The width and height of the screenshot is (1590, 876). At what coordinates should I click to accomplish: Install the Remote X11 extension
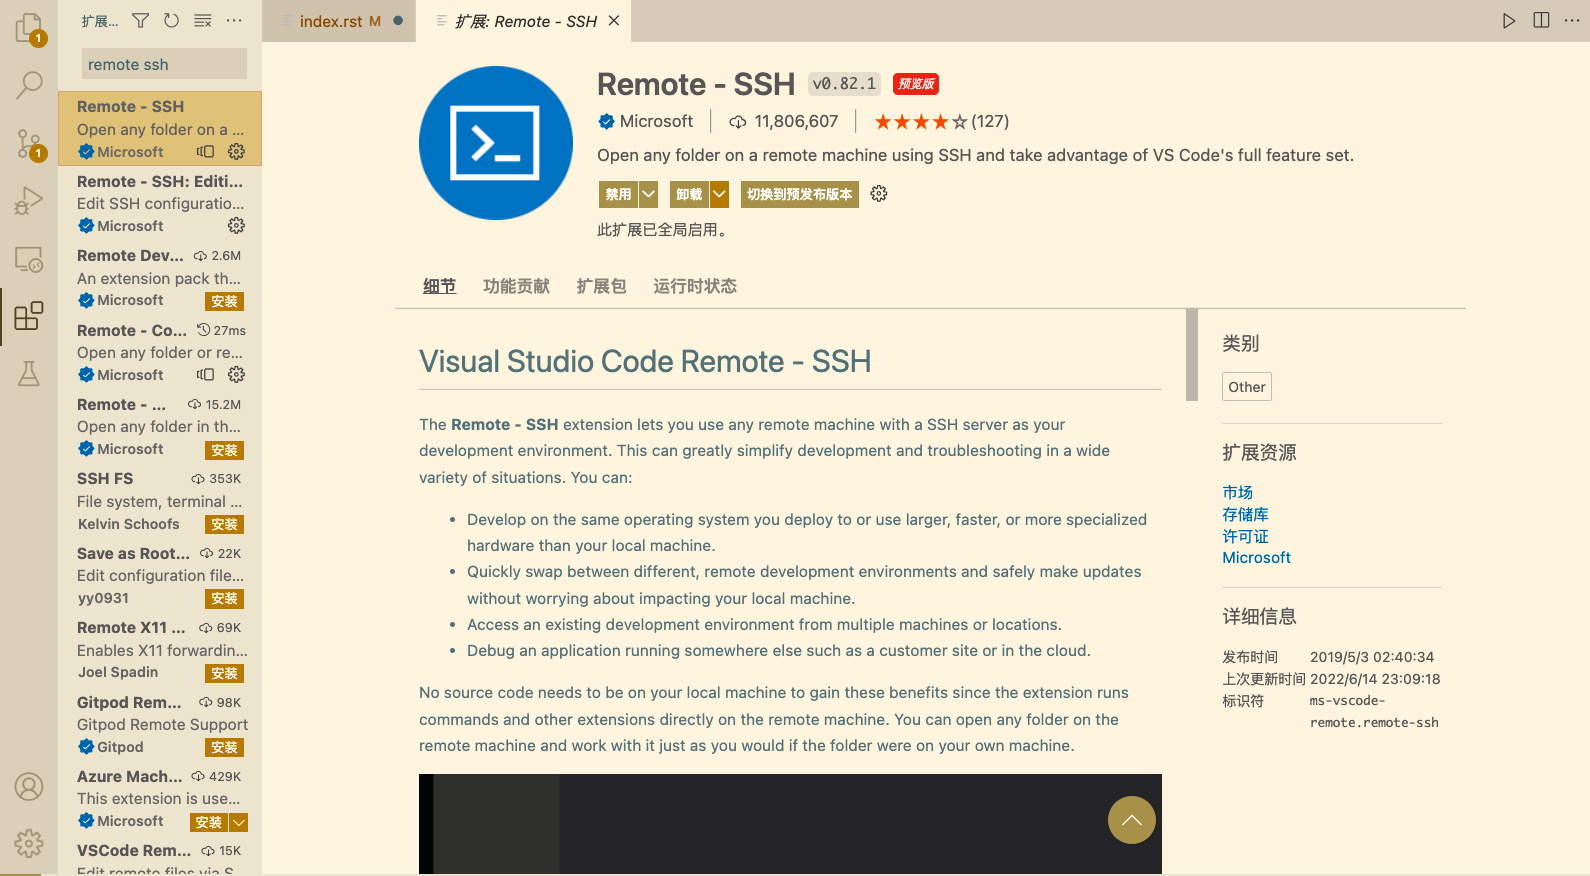point(225,673)
